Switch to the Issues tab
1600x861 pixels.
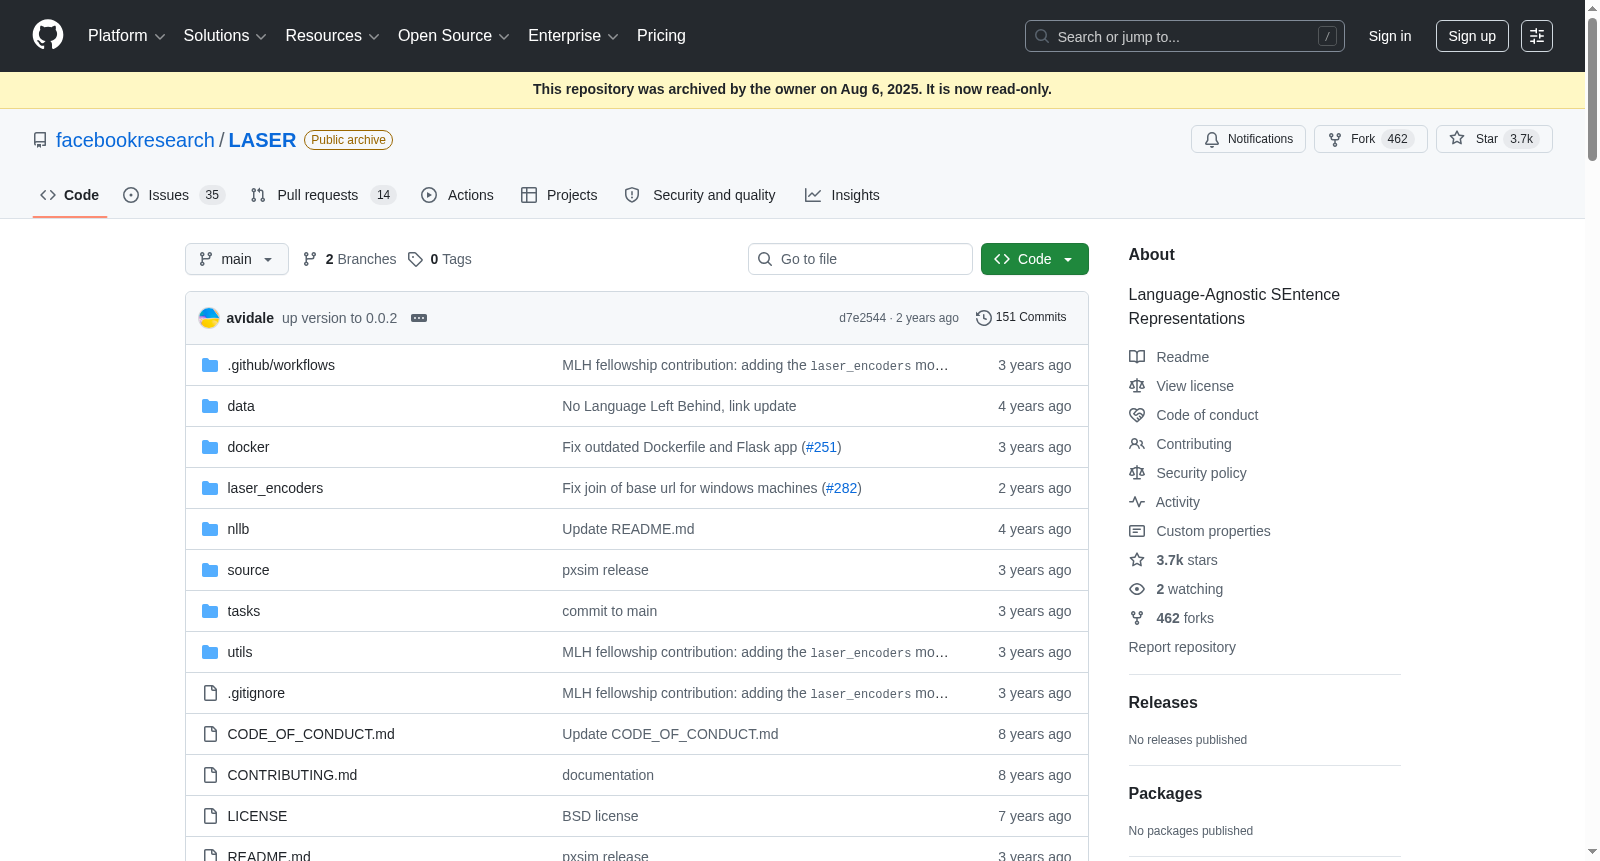[174, 195]
